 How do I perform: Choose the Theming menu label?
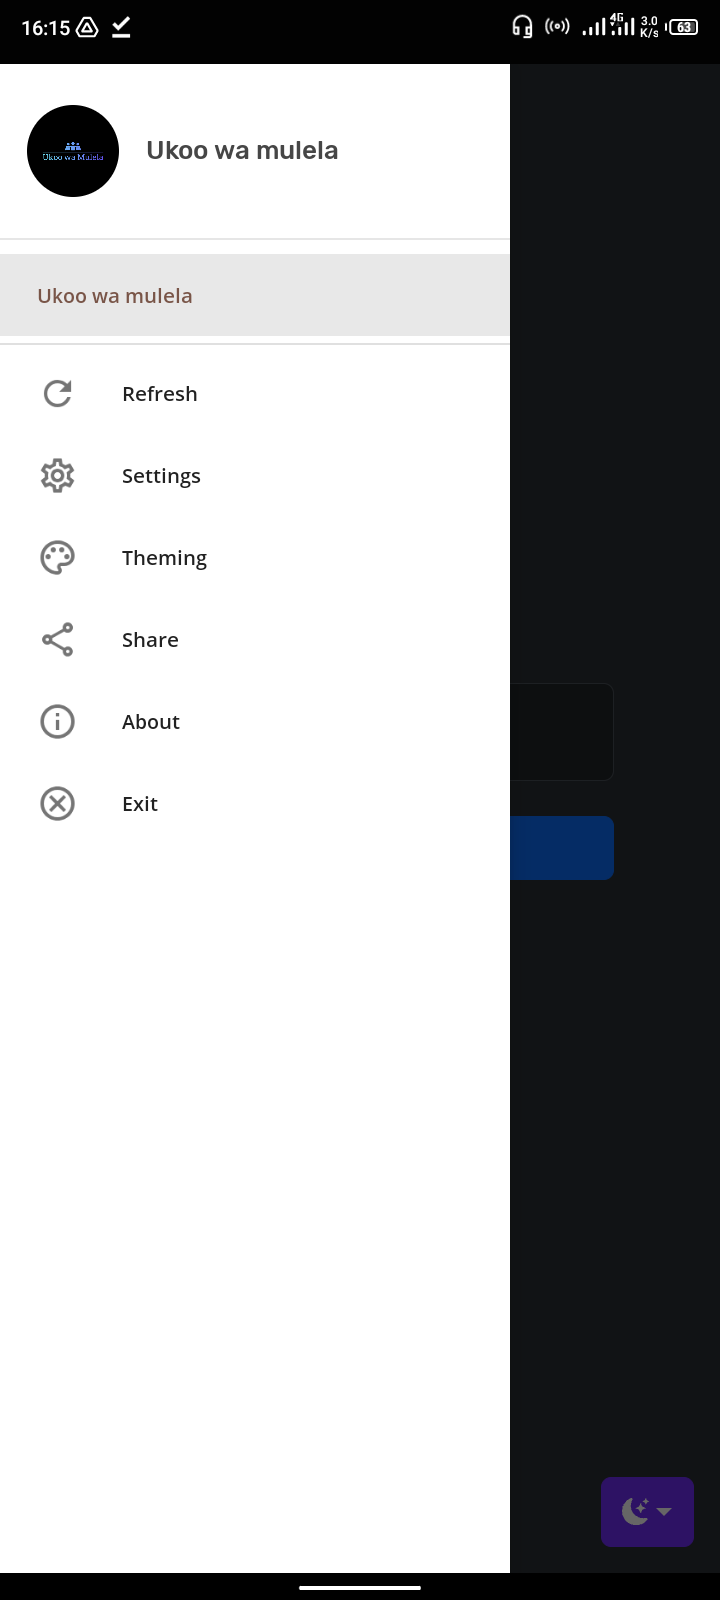(x=164, y=558)
